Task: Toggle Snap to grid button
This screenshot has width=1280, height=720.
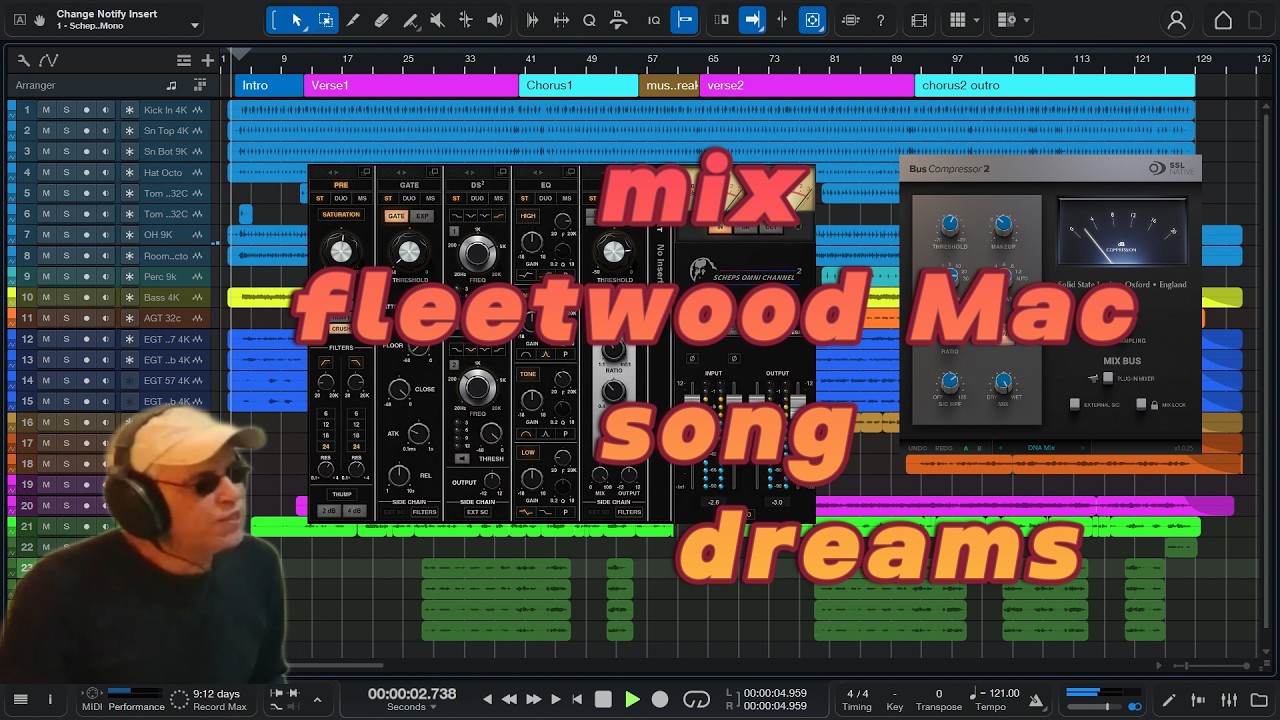Action: coord(684,20)
